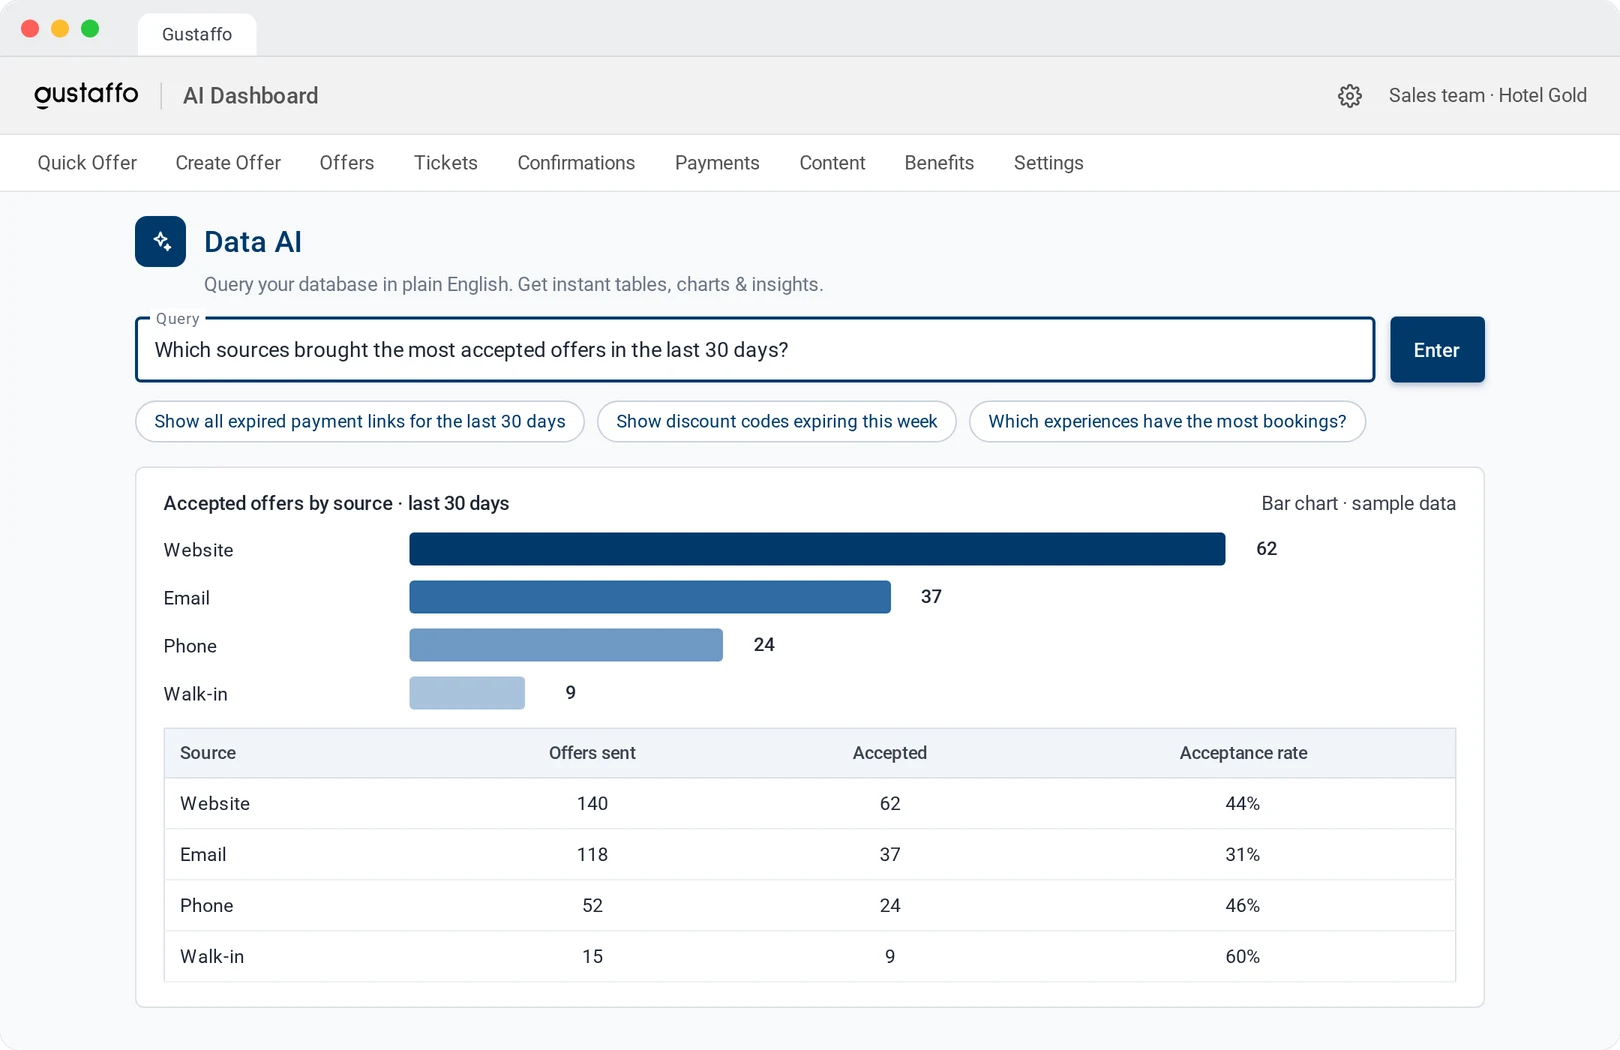Click the Data AI sparkle icon
This screenshot has height=1050, width=1620.
[x=161, y=241]
